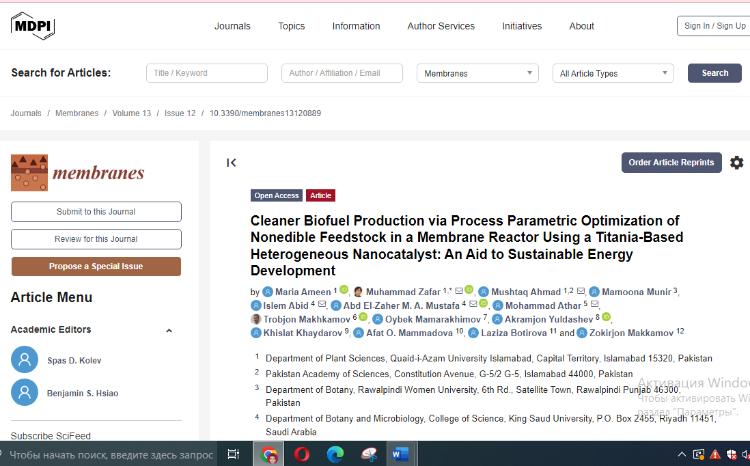Click Benjamin S. Hsiao's avatar icon
Screen dimensions: 750x466
24,393
